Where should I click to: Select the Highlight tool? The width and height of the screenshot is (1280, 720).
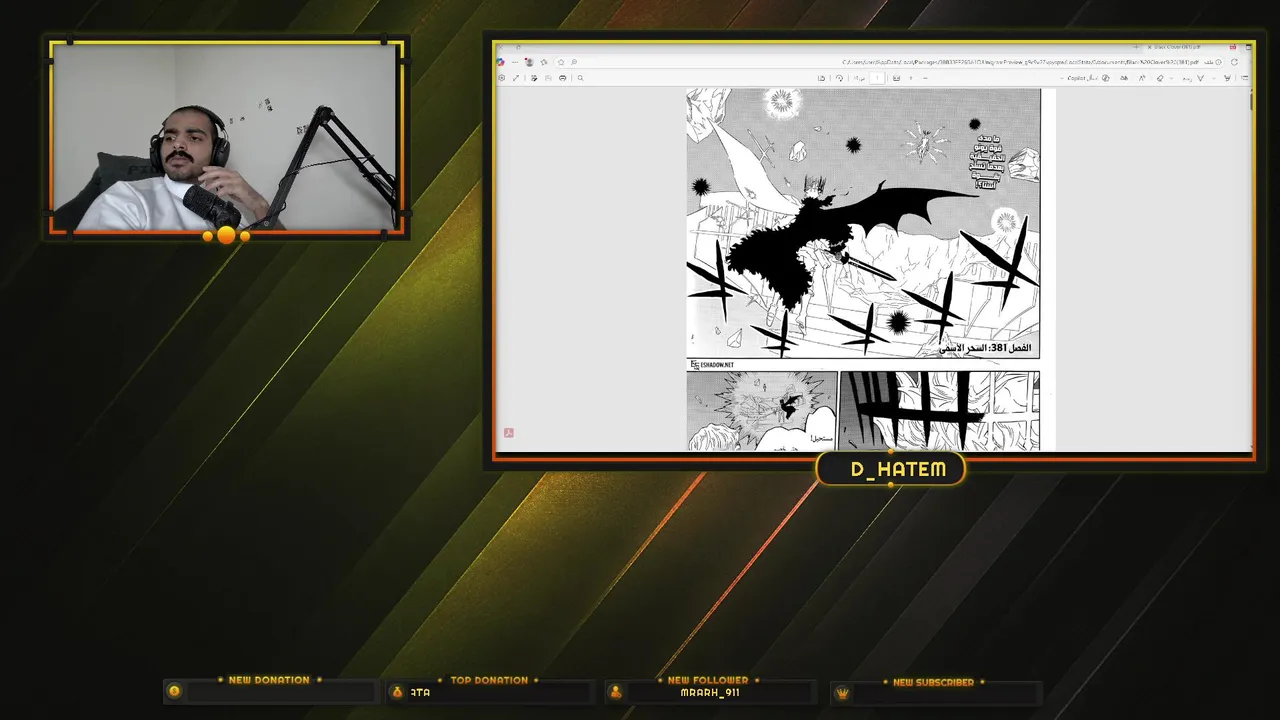coord(1227,78)
